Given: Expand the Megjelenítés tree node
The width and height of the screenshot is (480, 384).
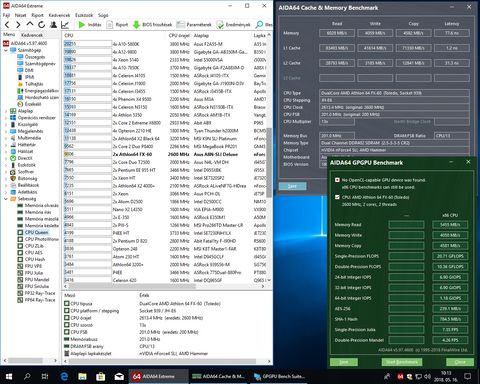Looking at the screenshot, I should point(6,131).
